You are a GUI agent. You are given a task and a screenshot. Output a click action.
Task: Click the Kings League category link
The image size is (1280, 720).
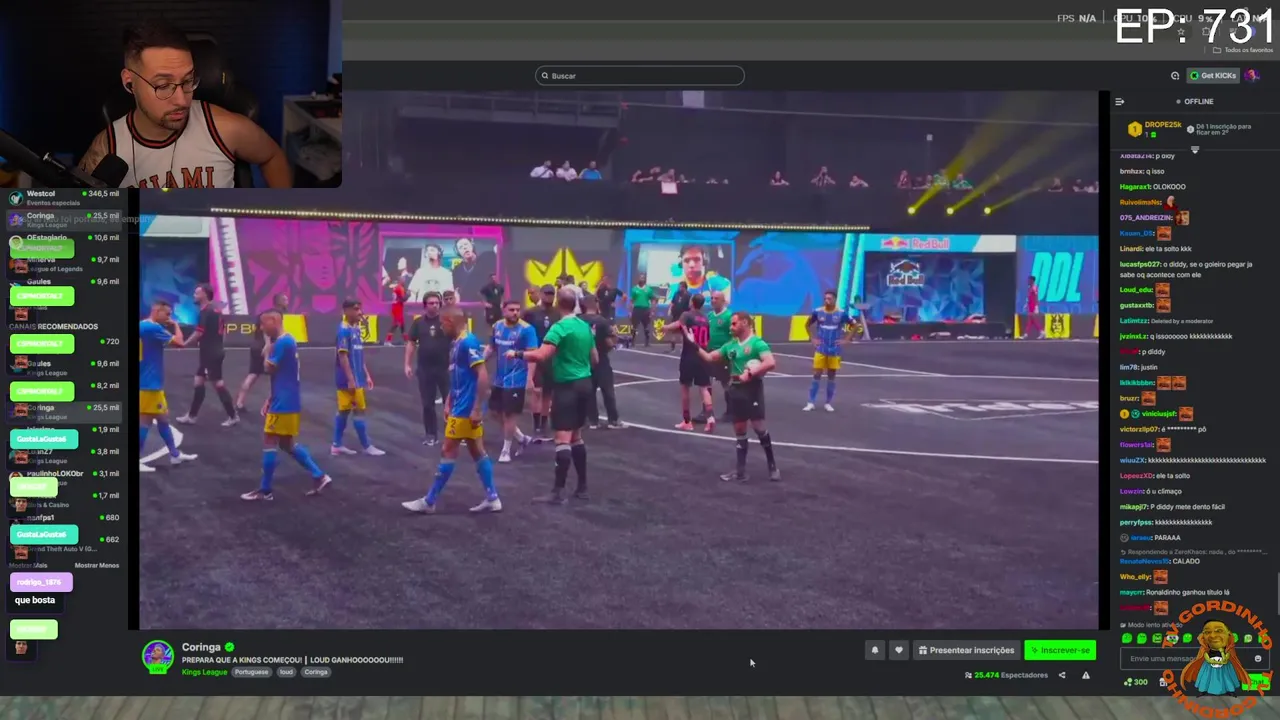pos(204,672)
